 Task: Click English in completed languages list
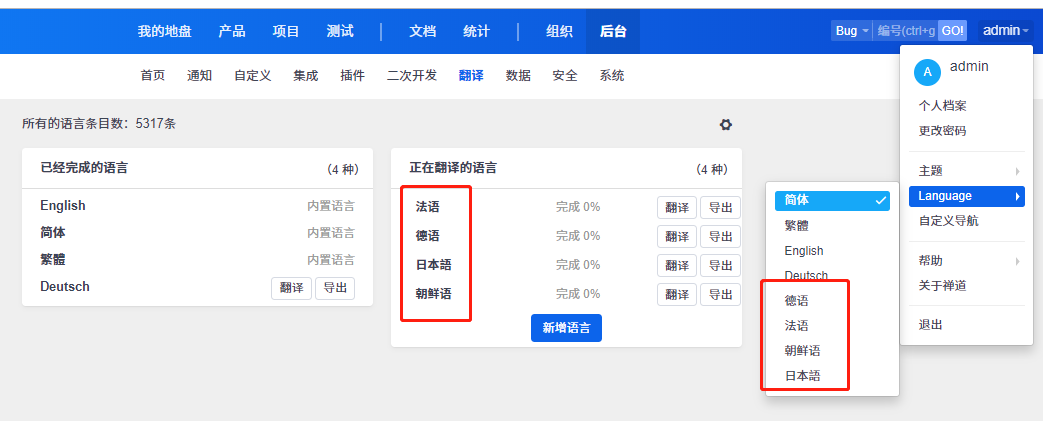click(x=63, y=206)
